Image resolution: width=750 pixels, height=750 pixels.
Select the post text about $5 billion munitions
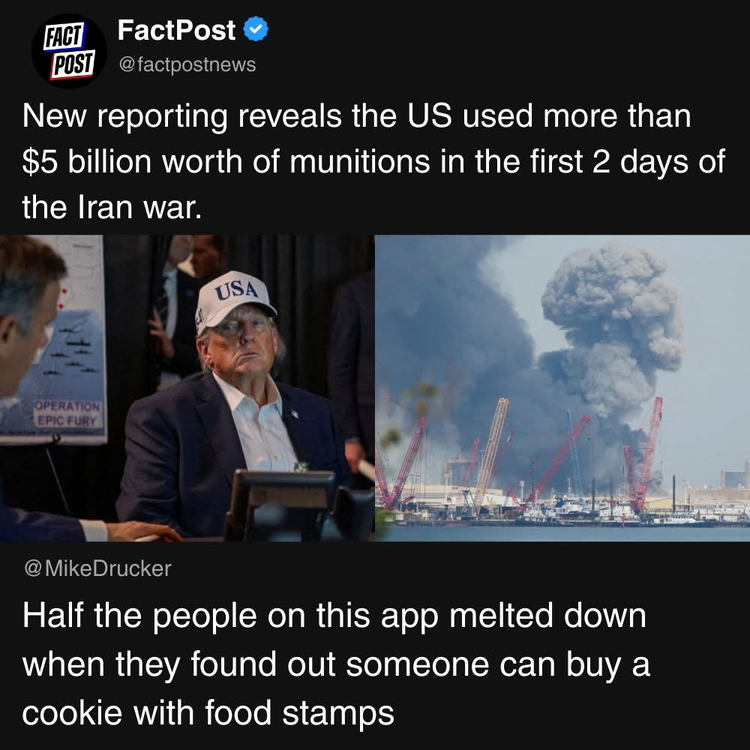pos(373,162)
